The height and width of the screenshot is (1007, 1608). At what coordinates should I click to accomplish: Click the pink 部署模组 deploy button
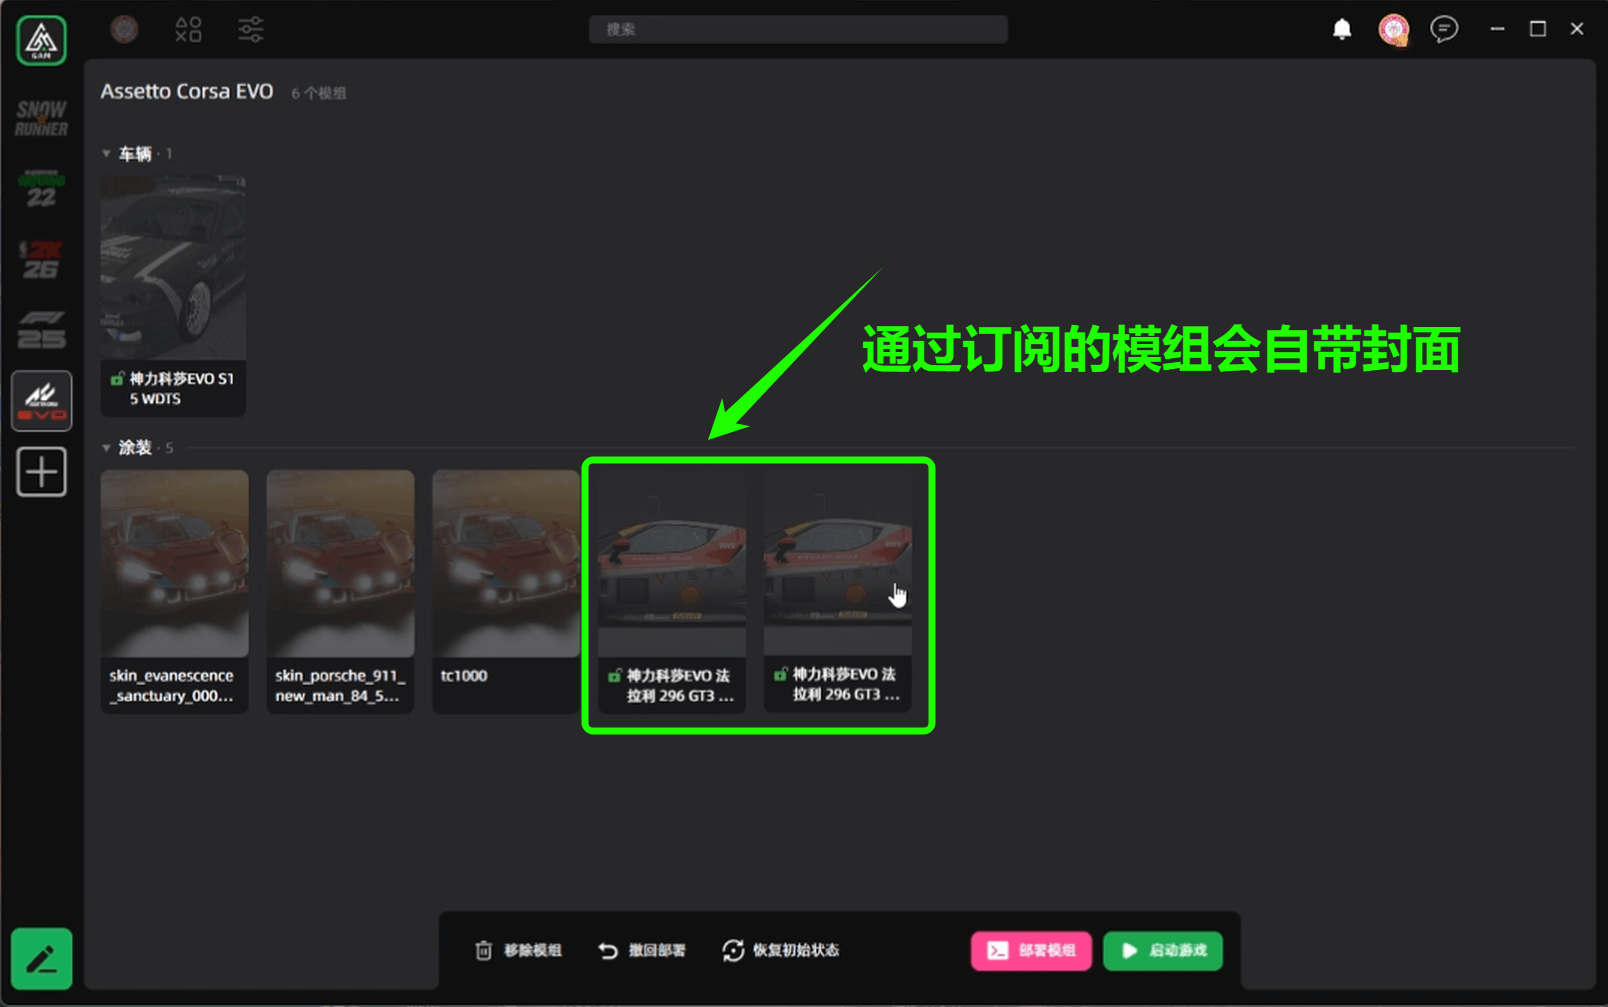1031,950
